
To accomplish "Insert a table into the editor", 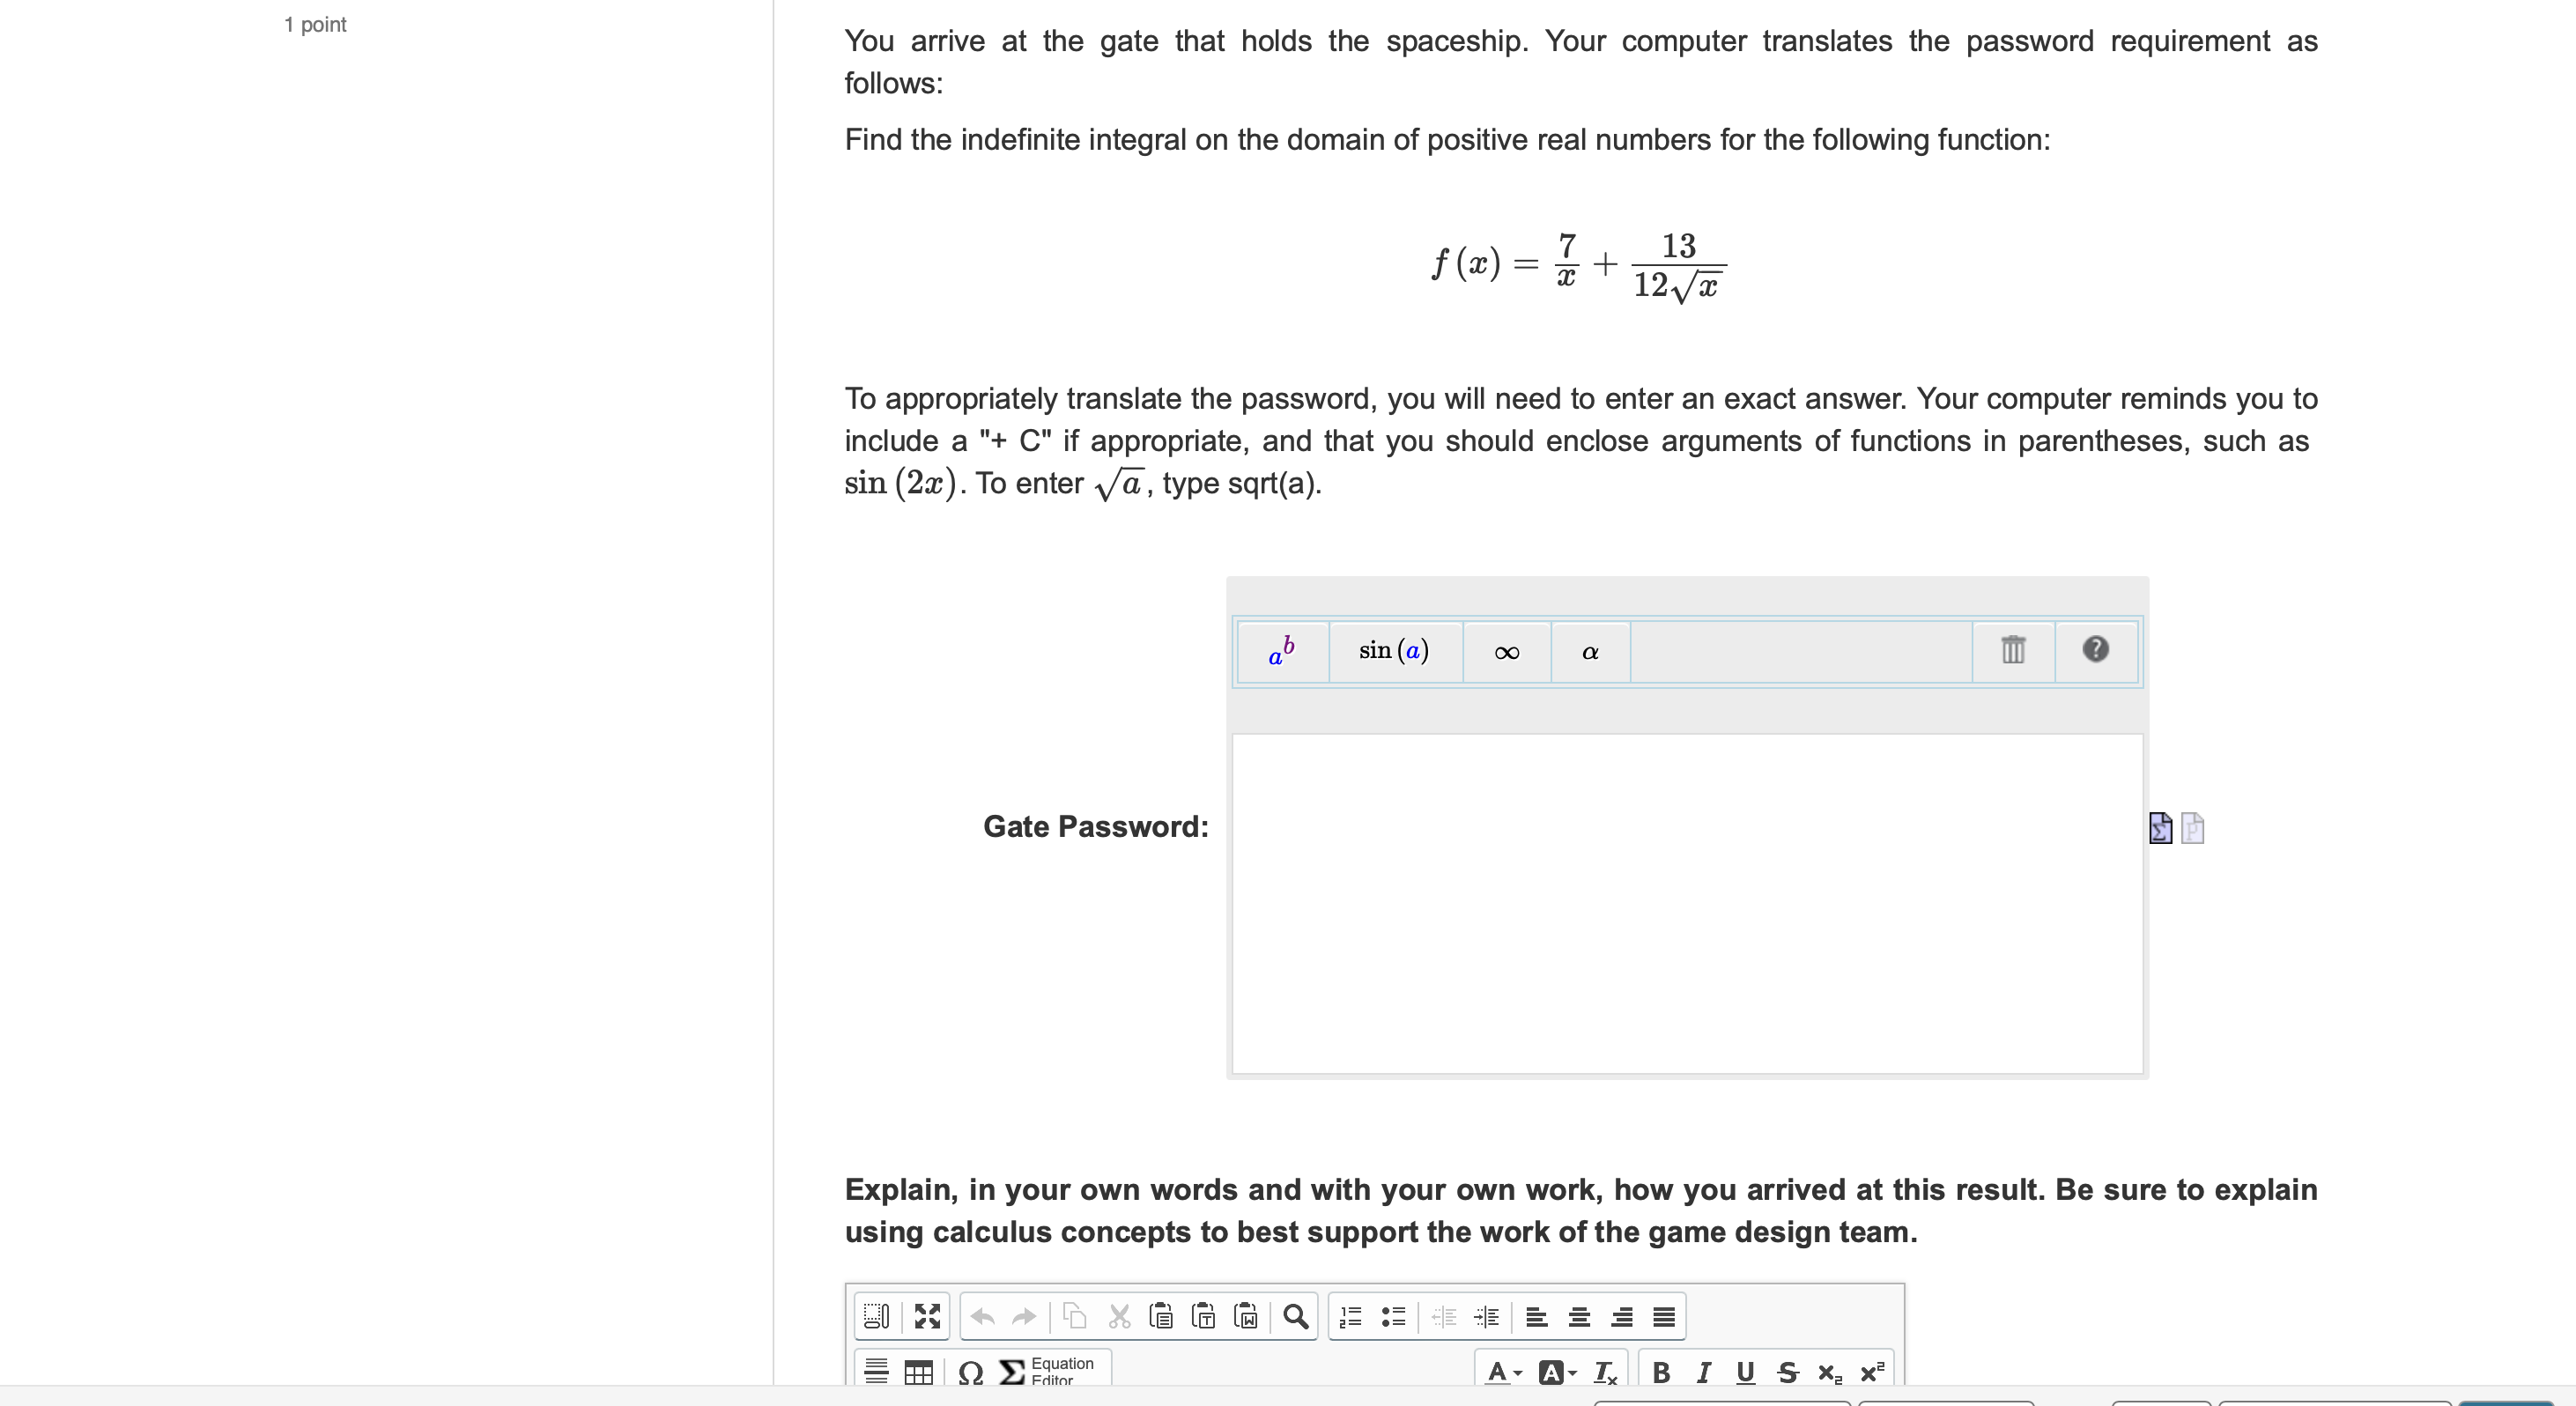I will [917, 1372].
